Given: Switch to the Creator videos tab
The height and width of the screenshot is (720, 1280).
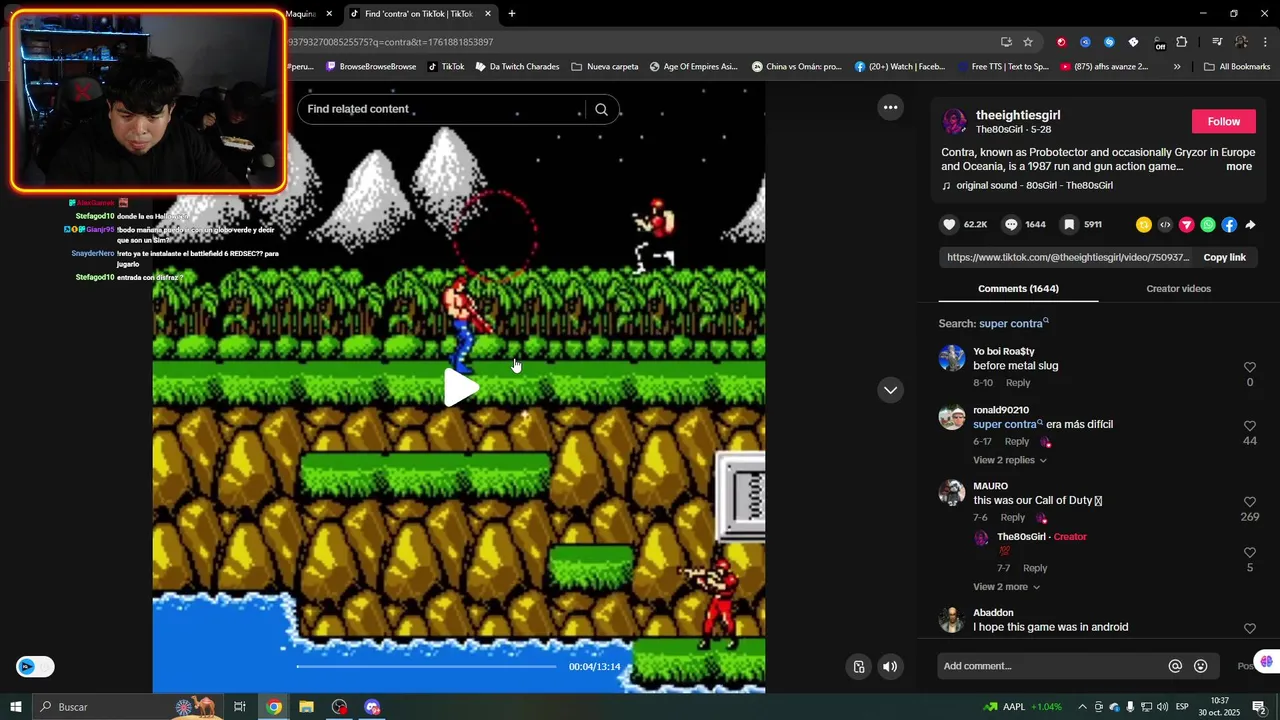Looking at the screenshot, I should (1178, 289).
